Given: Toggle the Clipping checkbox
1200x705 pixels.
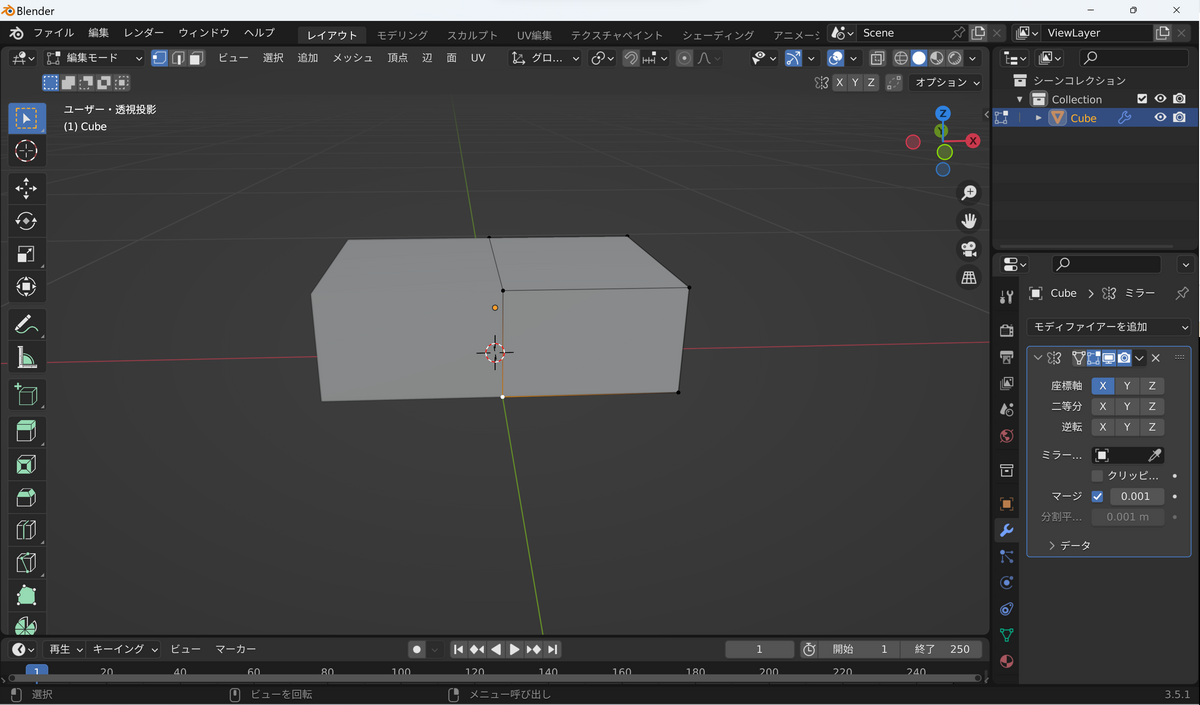Looking at the screenshot, I should tap(1097, 476).
